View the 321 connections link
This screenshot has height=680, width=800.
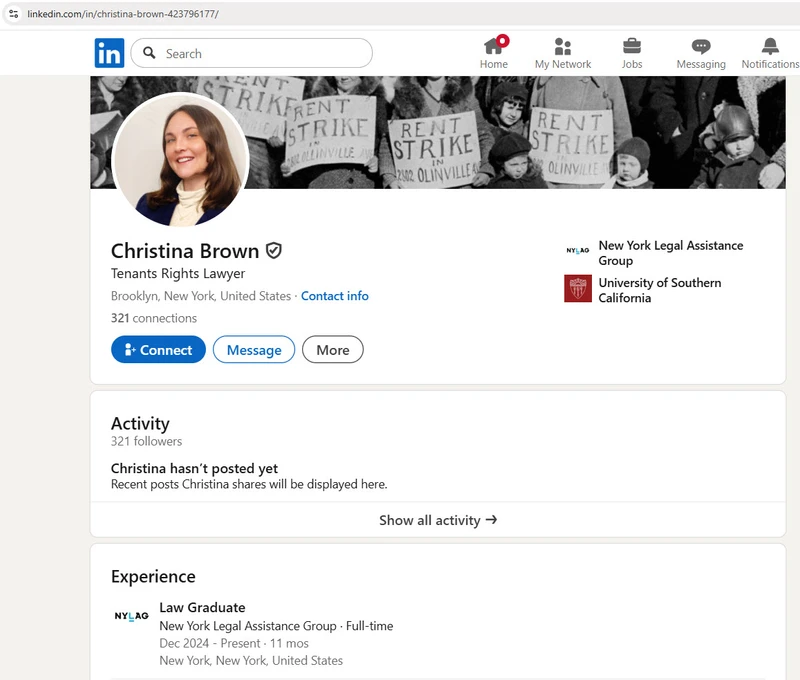(154, 318)
